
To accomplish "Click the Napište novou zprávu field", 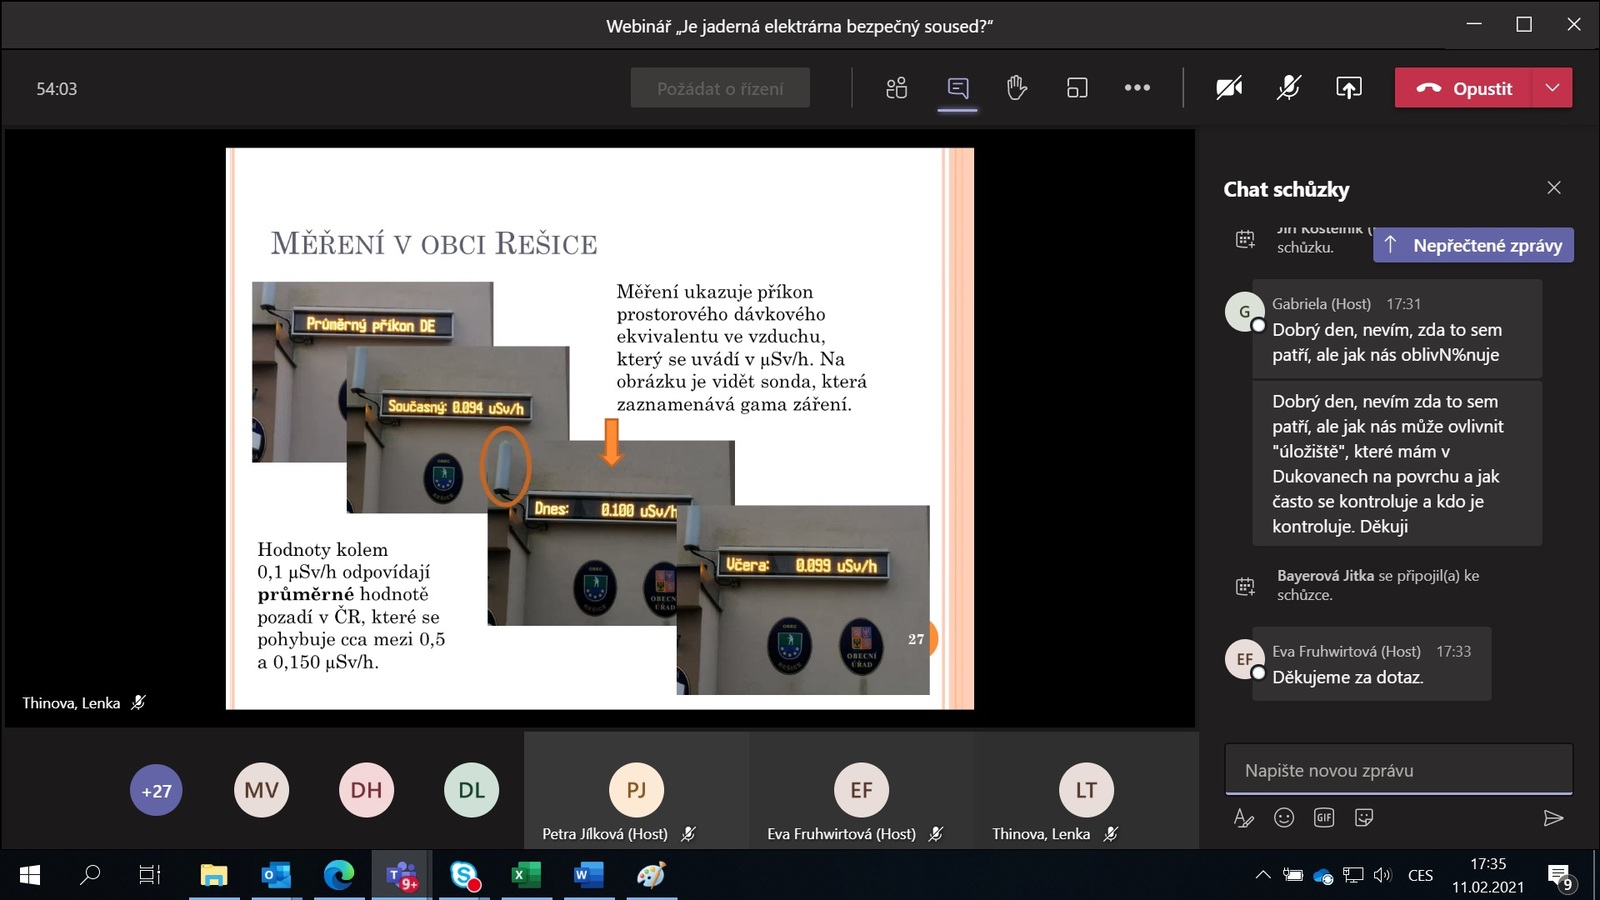I will 1398,770.
